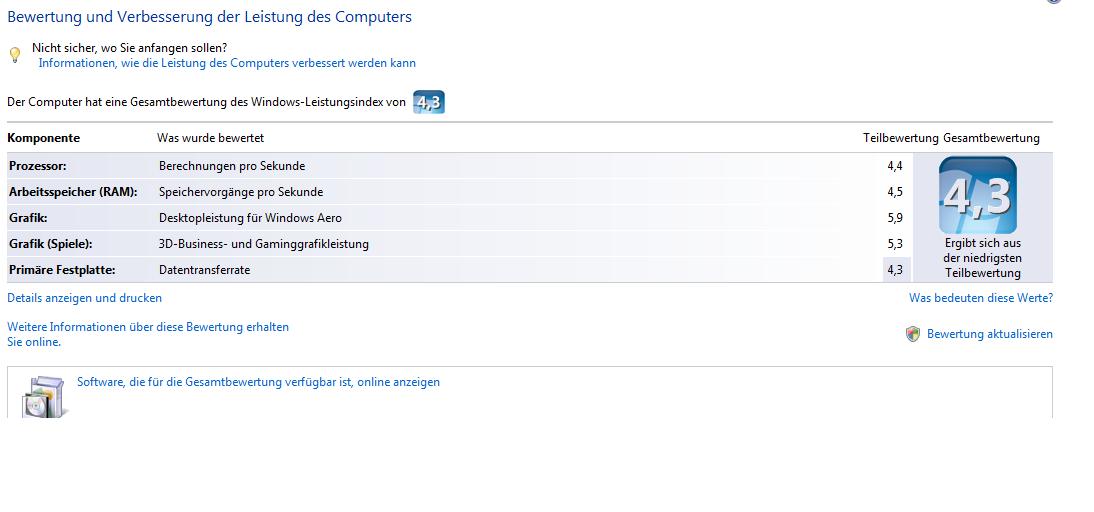Click Ergibt sich aus der niedrigsten Teilbewertung caption
This screenshot has height=512, width=1094.
click(982, 258)
